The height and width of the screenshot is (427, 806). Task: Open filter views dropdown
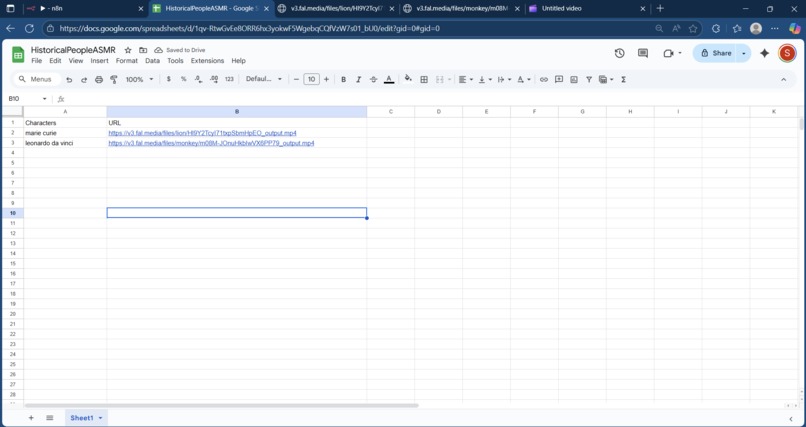click(x=606, y=80)
